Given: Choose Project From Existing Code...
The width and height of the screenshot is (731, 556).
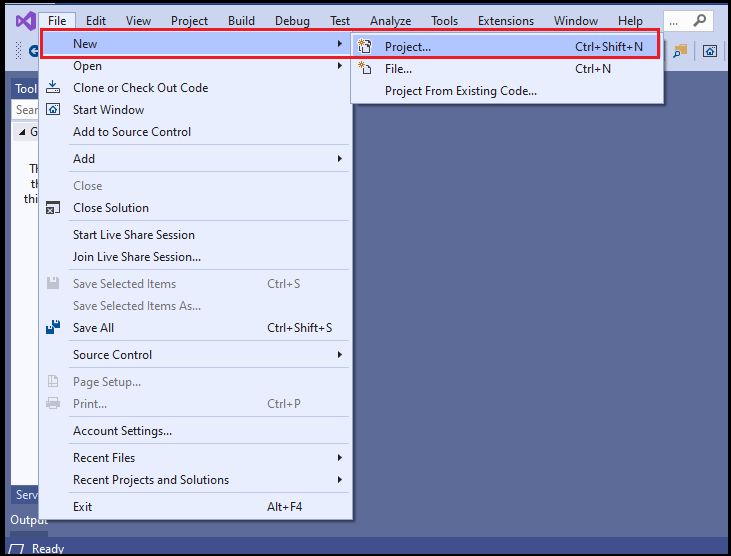Looking at the screenshot, I should point(507,90).
